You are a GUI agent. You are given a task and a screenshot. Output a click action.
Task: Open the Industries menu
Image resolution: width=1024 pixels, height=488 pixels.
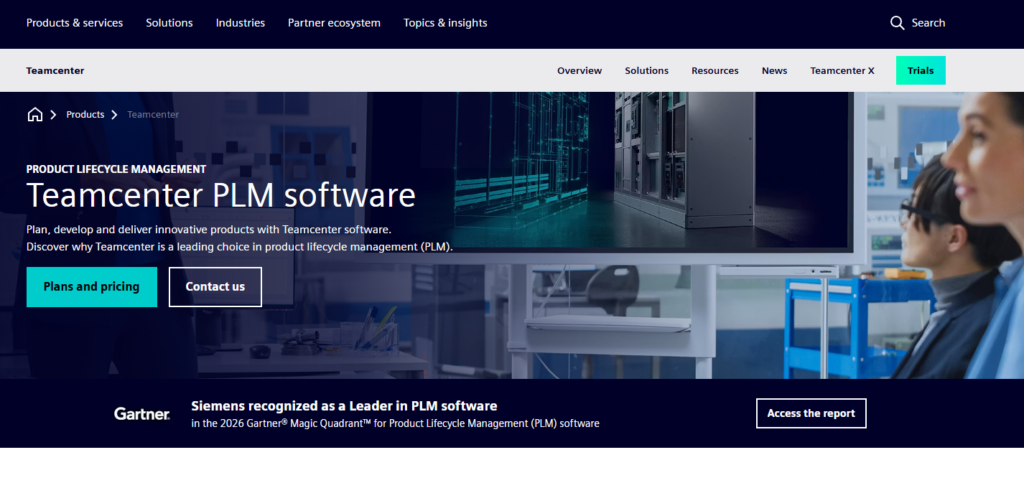point(240,23)
